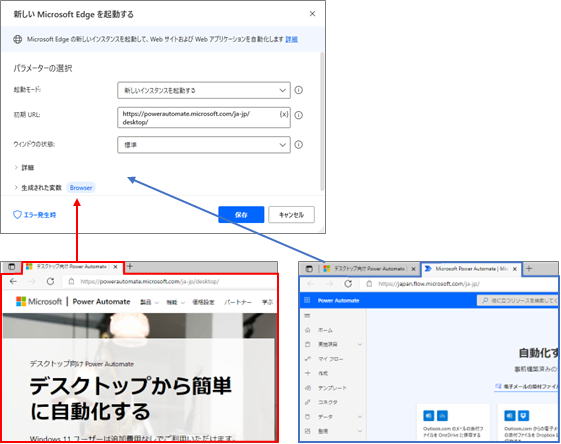Click the キャンセル button

pyautogui.click(x=291, y=215)
